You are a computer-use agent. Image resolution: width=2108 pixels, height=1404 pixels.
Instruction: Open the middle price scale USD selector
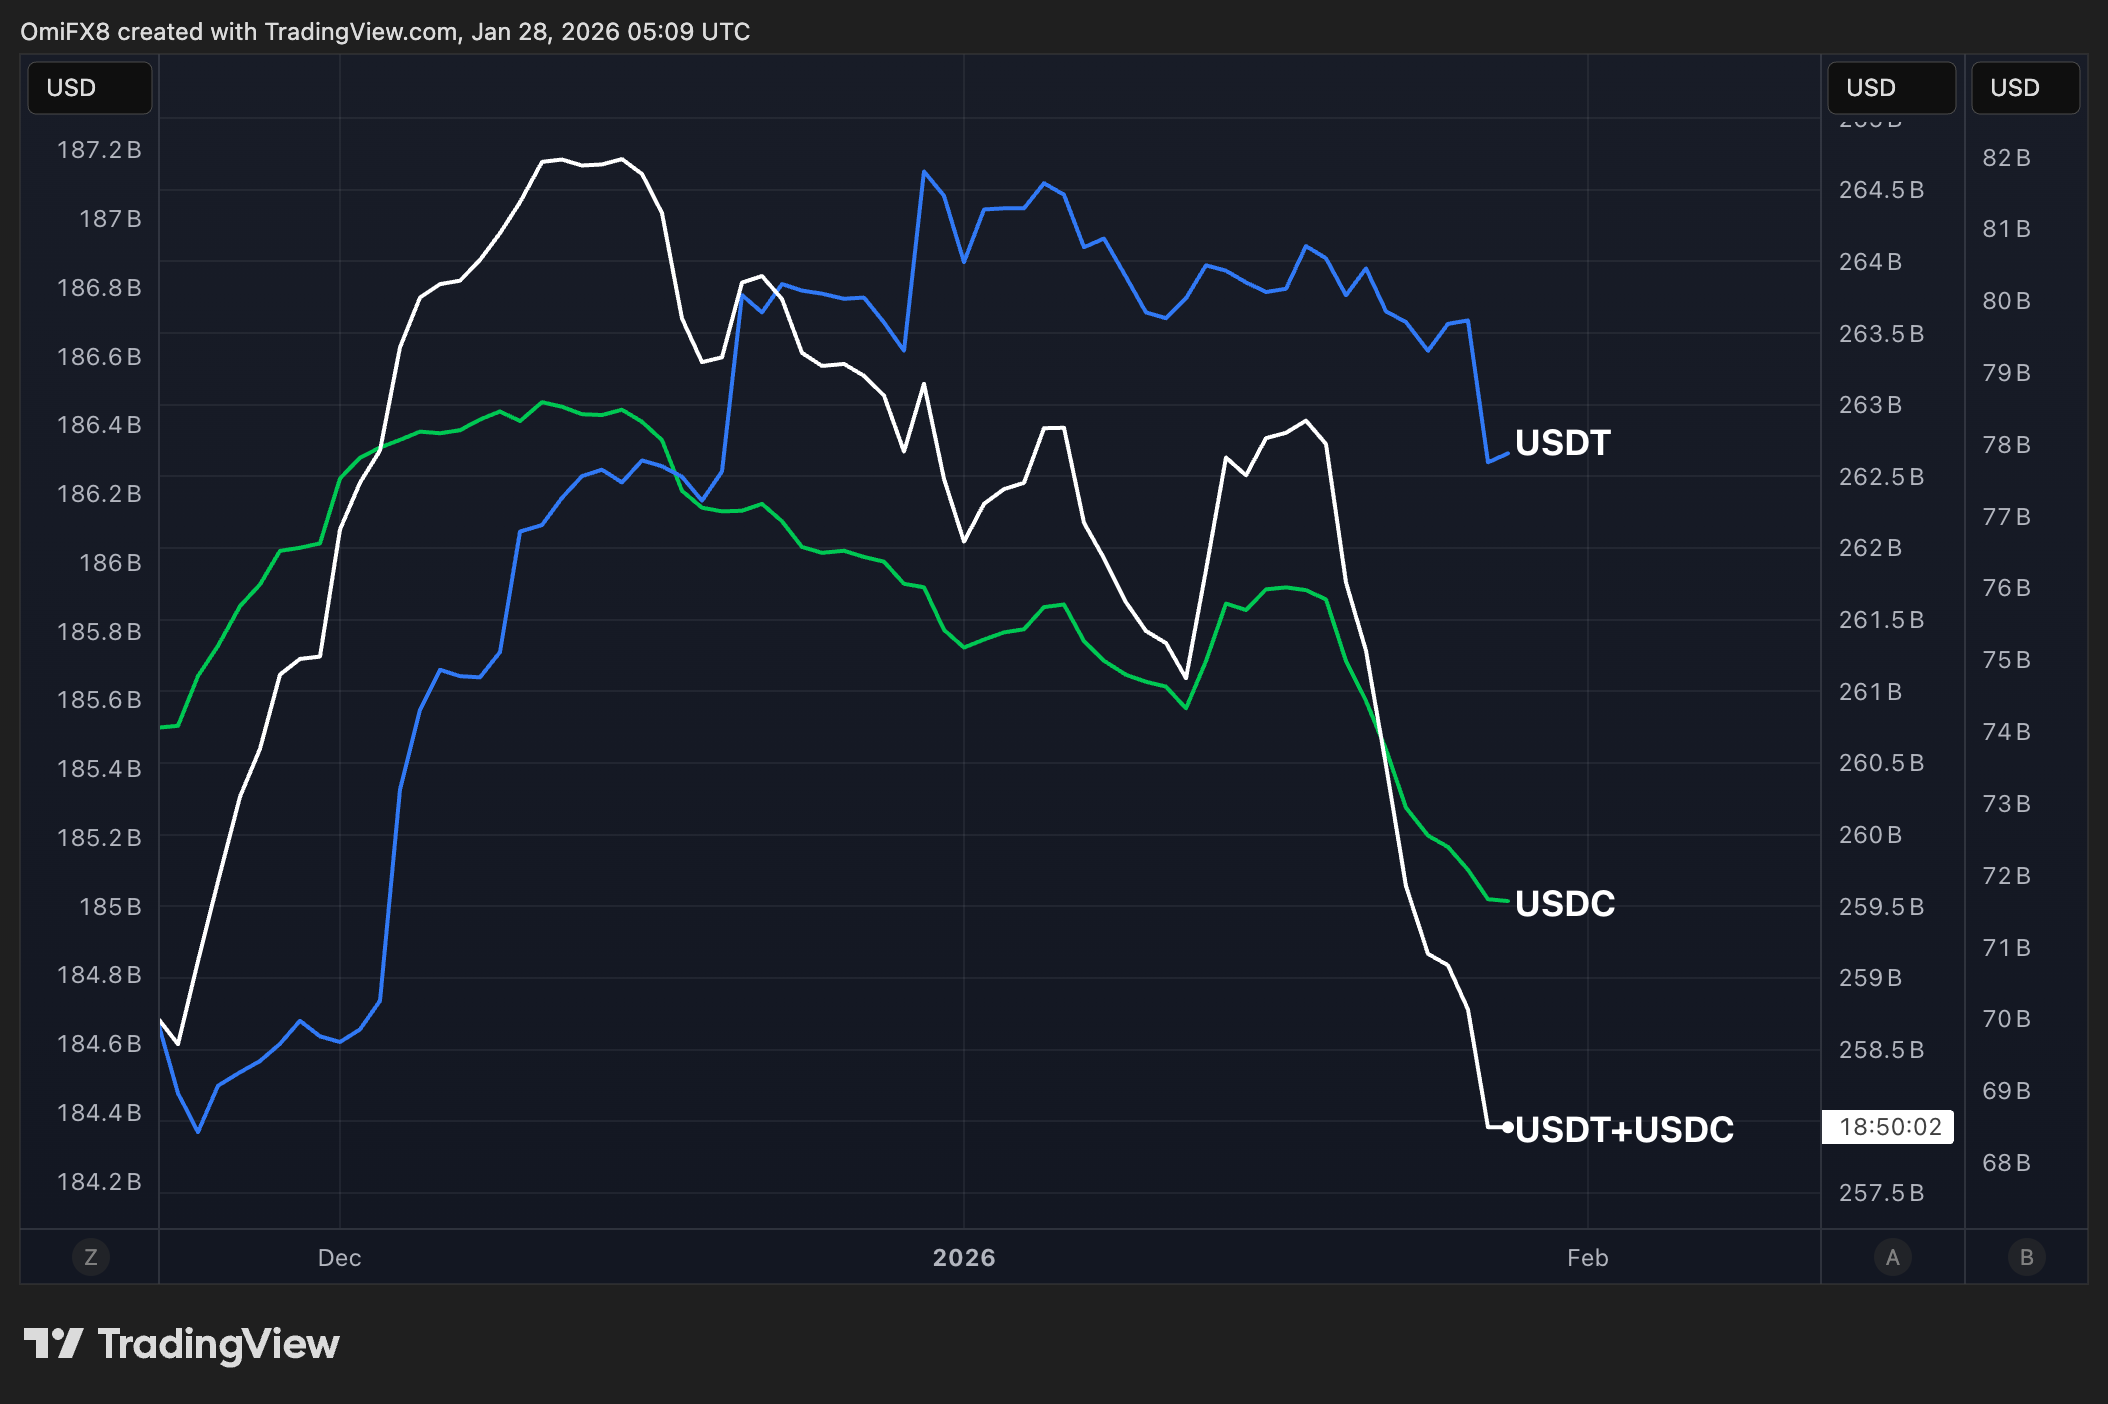coord(1890,88)
